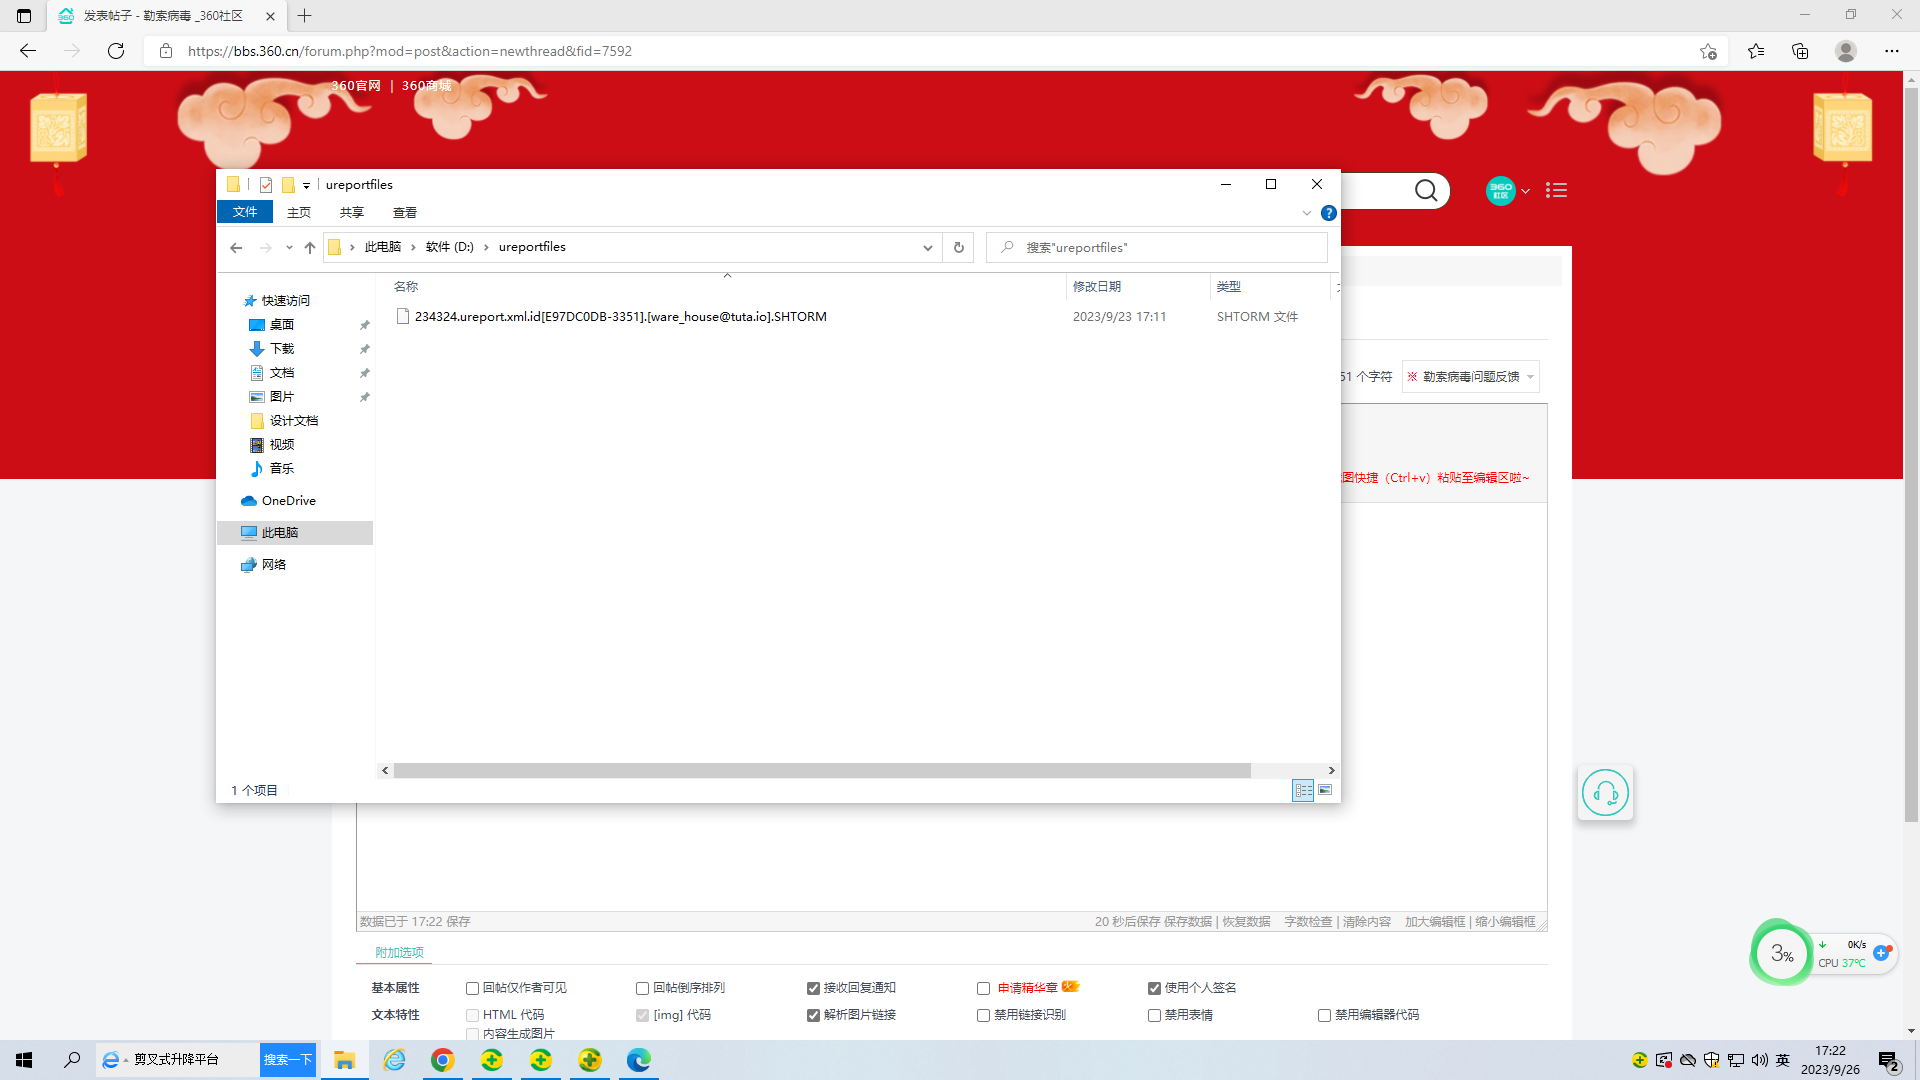The image size is (1920, 1080).
Task: Open recent locations dropdown arrow
Action: coord(289,247)
